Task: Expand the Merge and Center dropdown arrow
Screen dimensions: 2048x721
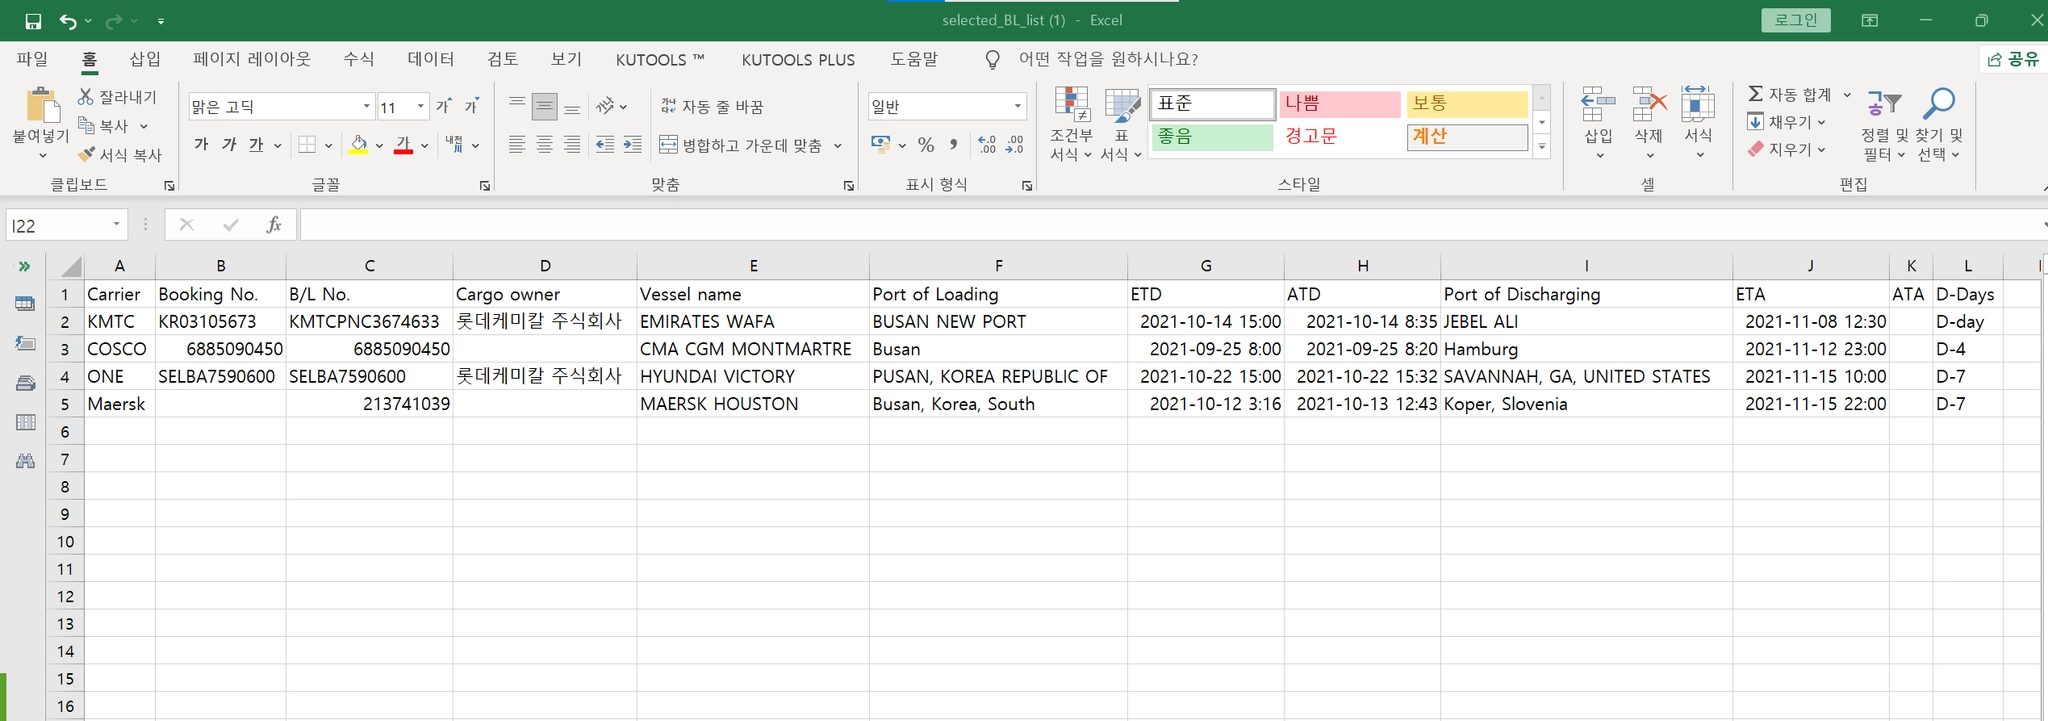Action: (838, 146)
